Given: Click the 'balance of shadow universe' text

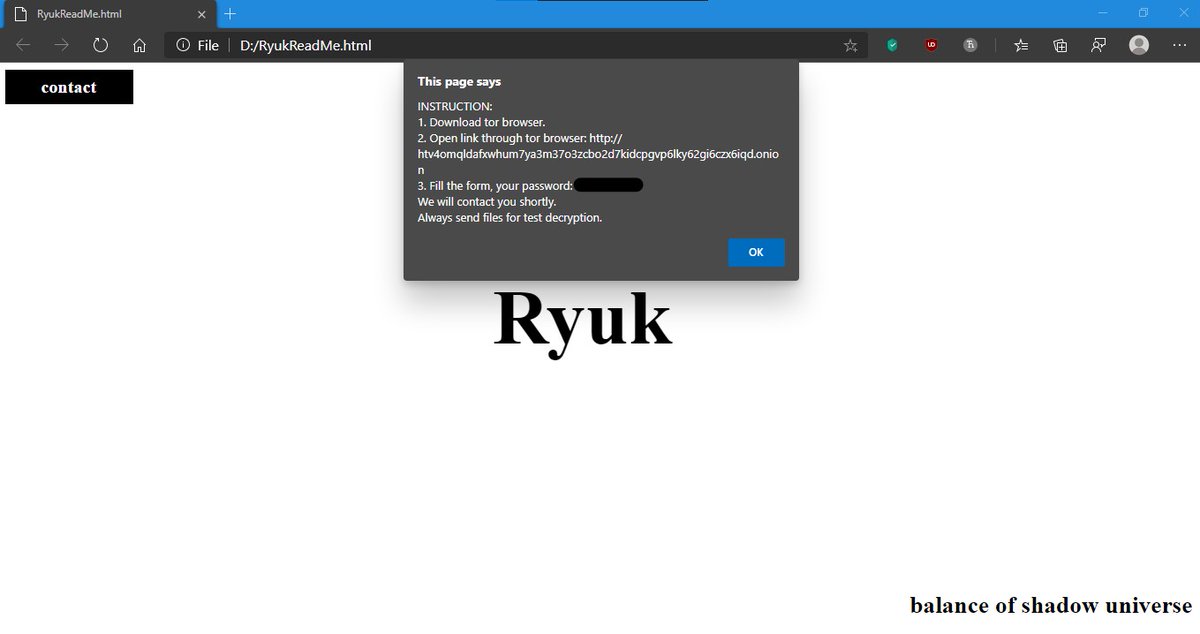Looking at the screenshot, I should tap(1051, 605).
